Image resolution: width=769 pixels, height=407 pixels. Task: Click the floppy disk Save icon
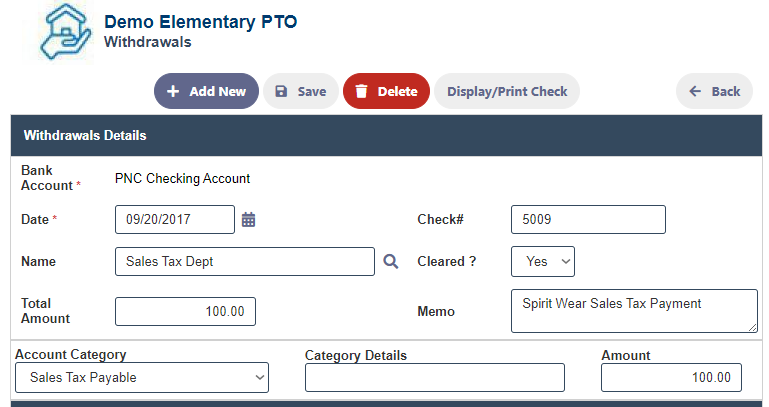pos(281,91)
